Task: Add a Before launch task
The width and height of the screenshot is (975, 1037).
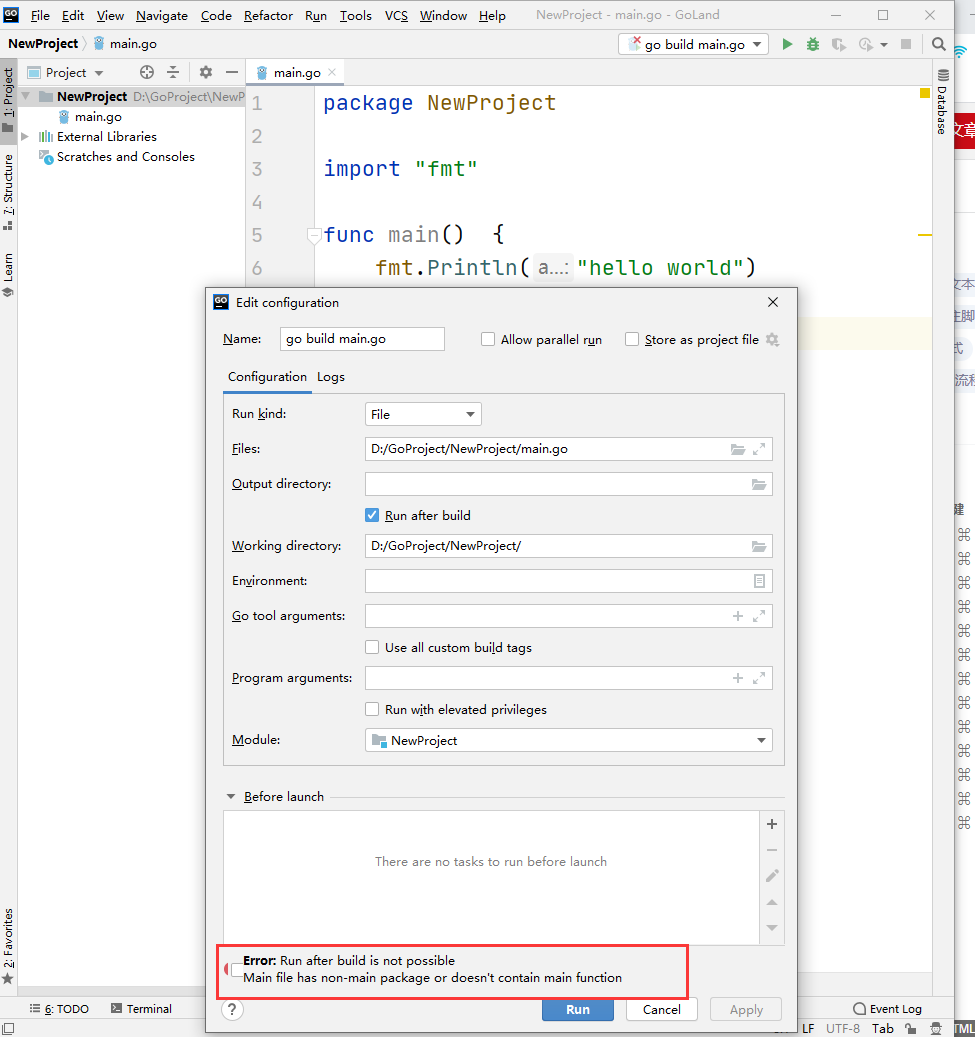Action: click(x=772, y=824)
